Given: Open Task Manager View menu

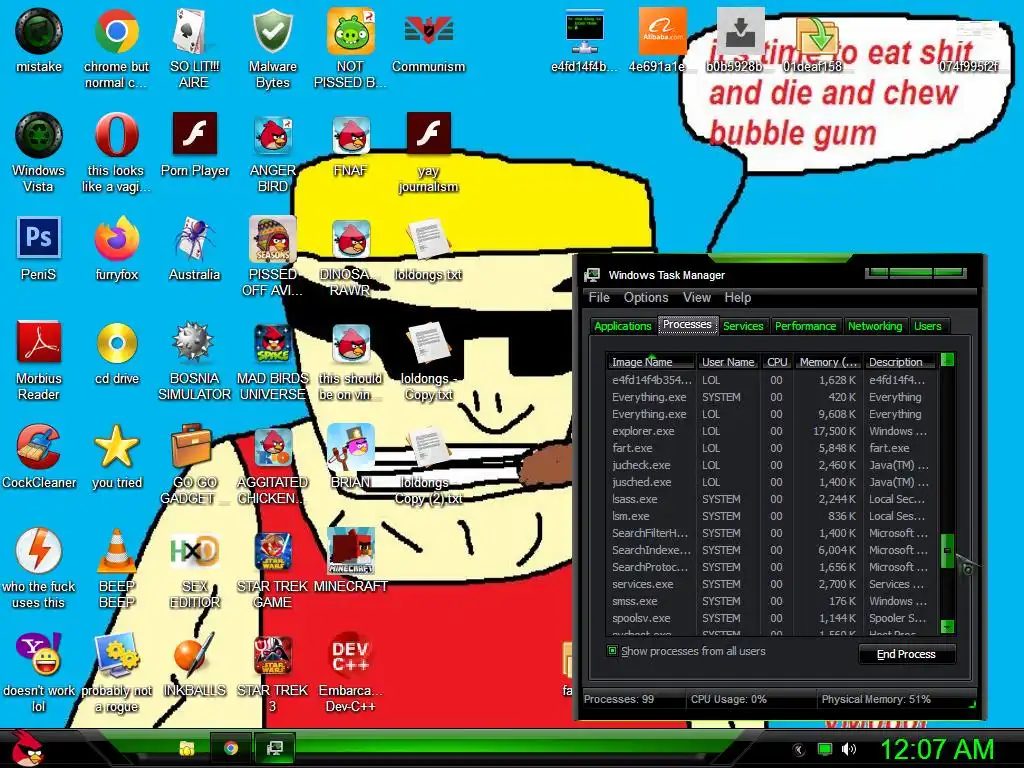Looking at the screenshot, I should [x=697, y=297].
